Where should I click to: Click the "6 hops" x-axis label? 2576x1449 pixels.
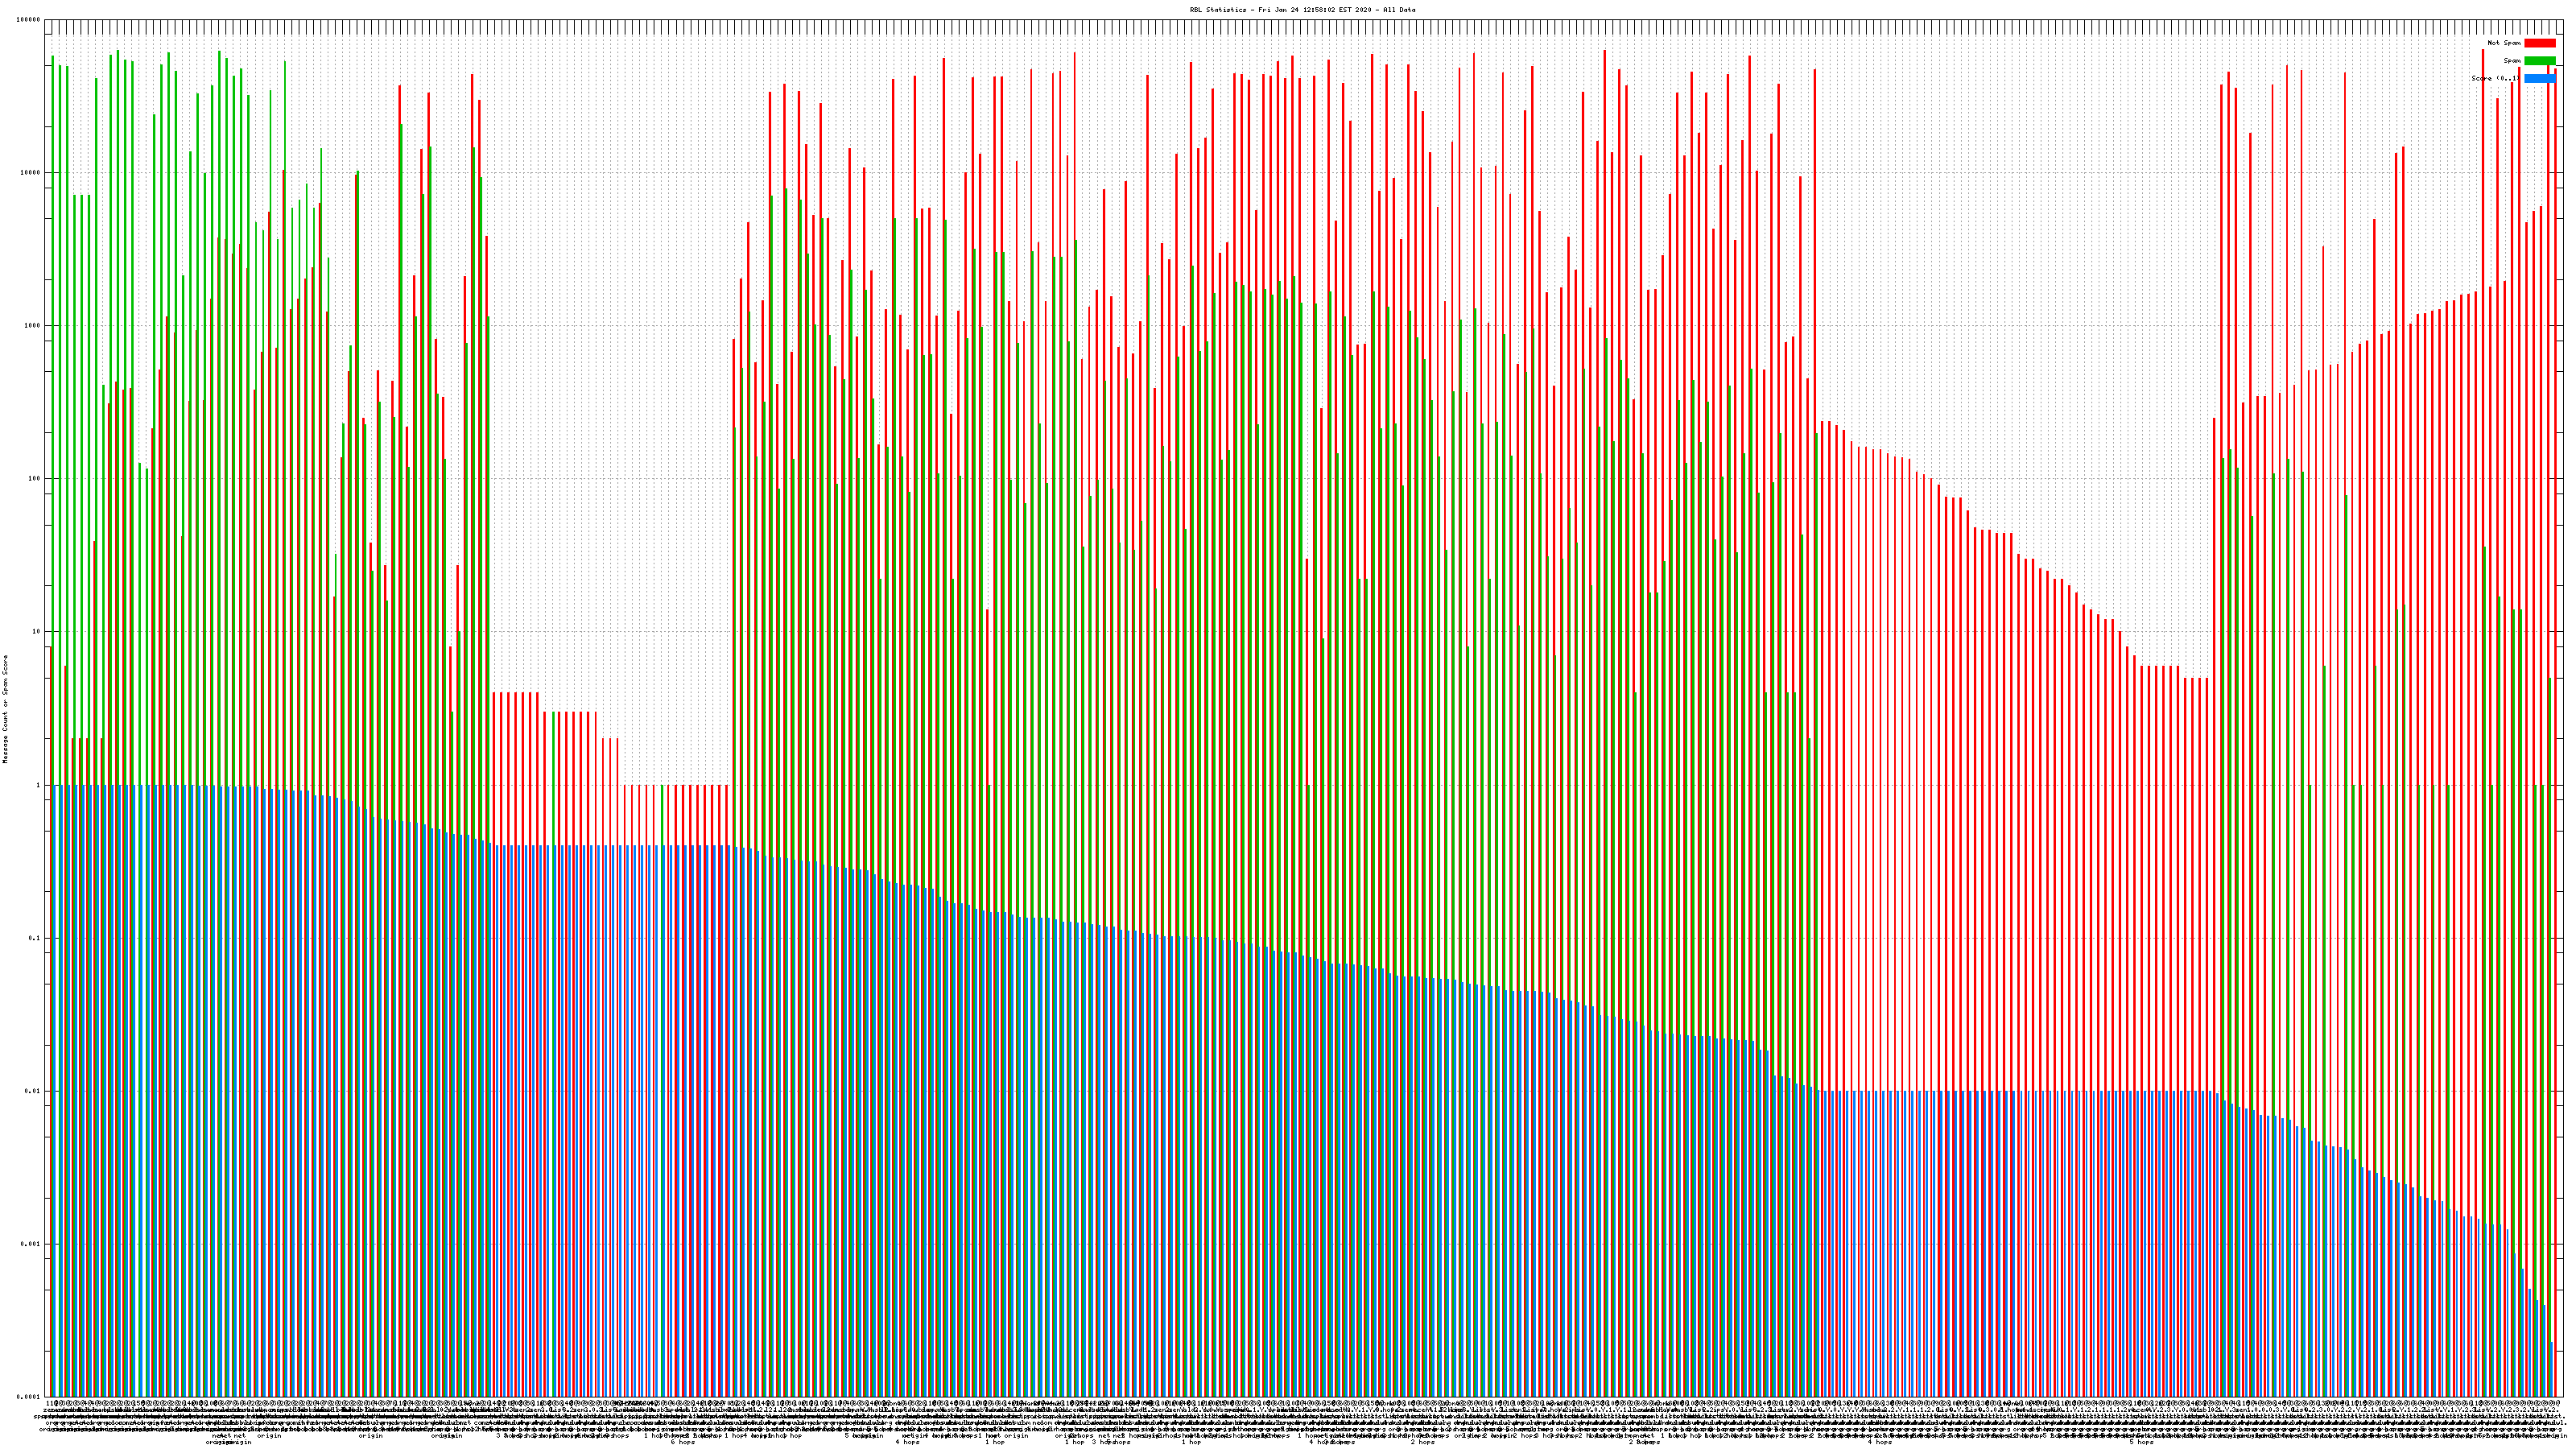click(x=682, y=1442)
